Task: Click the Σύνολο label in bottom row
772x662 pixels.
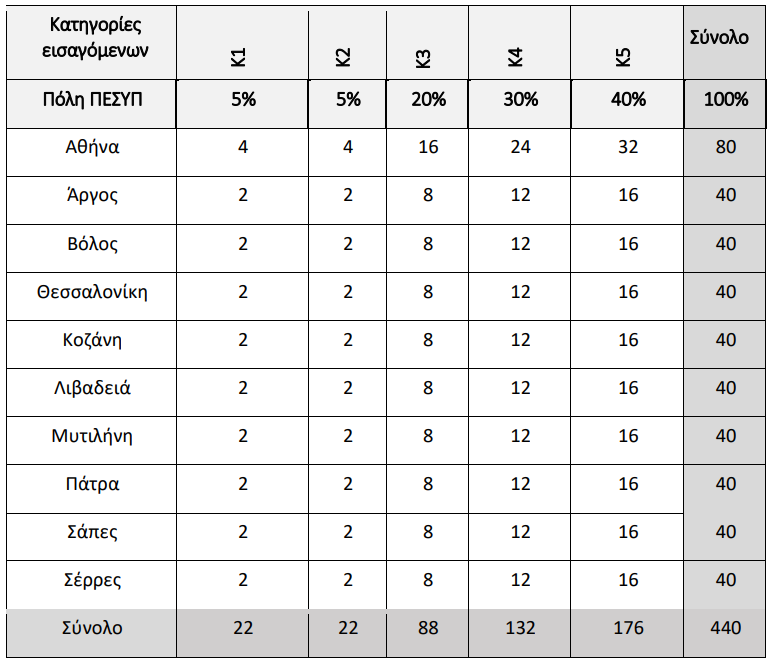Action: (92, 628)
